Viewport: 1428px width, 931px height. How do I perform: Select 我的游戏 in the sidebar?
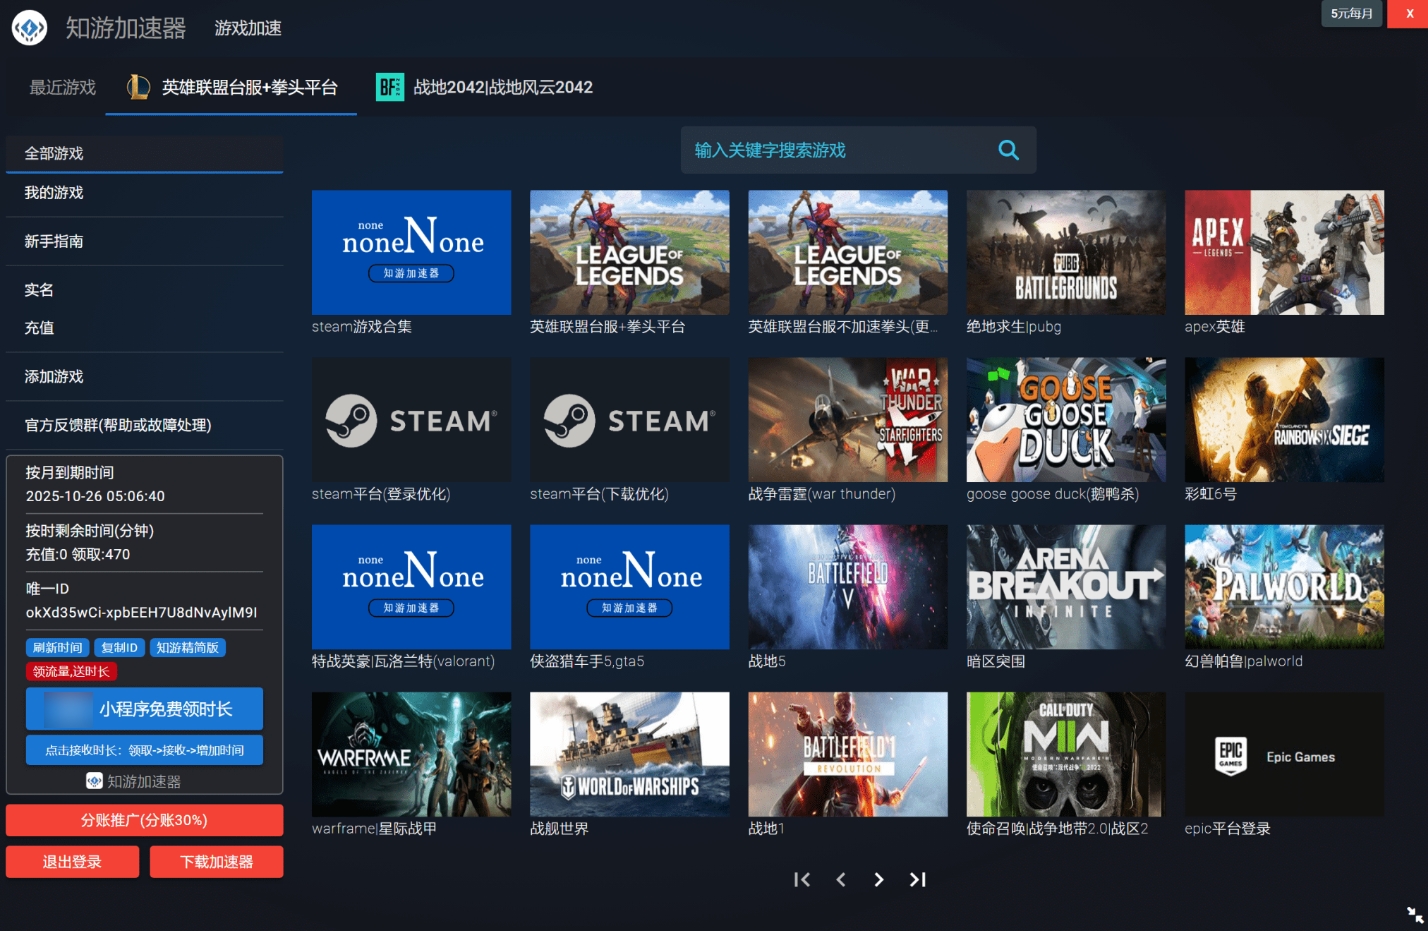tap(144, 193)
